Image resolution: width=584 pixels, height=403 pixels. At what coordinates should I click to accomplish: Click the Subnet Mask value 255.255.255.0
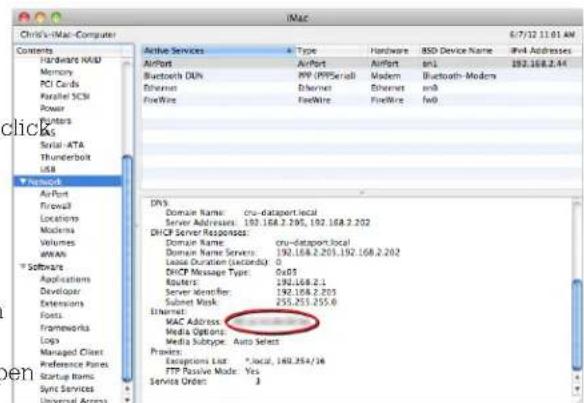(306, 302)
